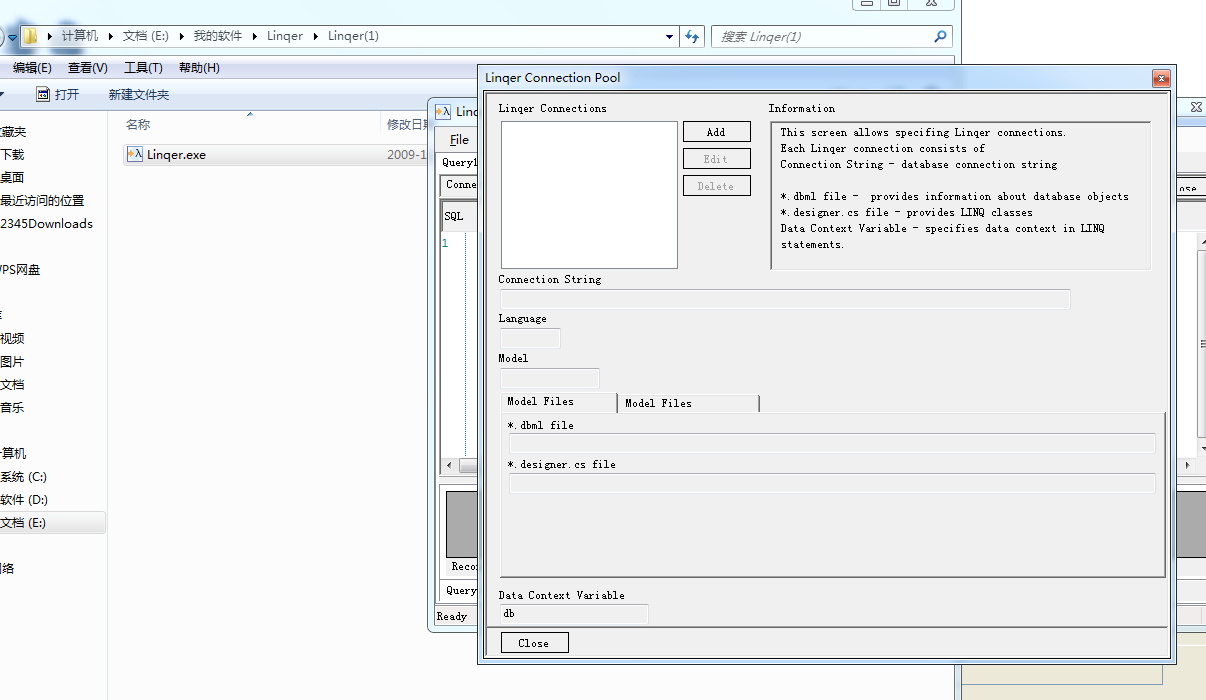The height and width of the screenshot is (700, 1206).
Task: Open the recent pages dropdown by navigation arrows
Action: tap(13, 38)
